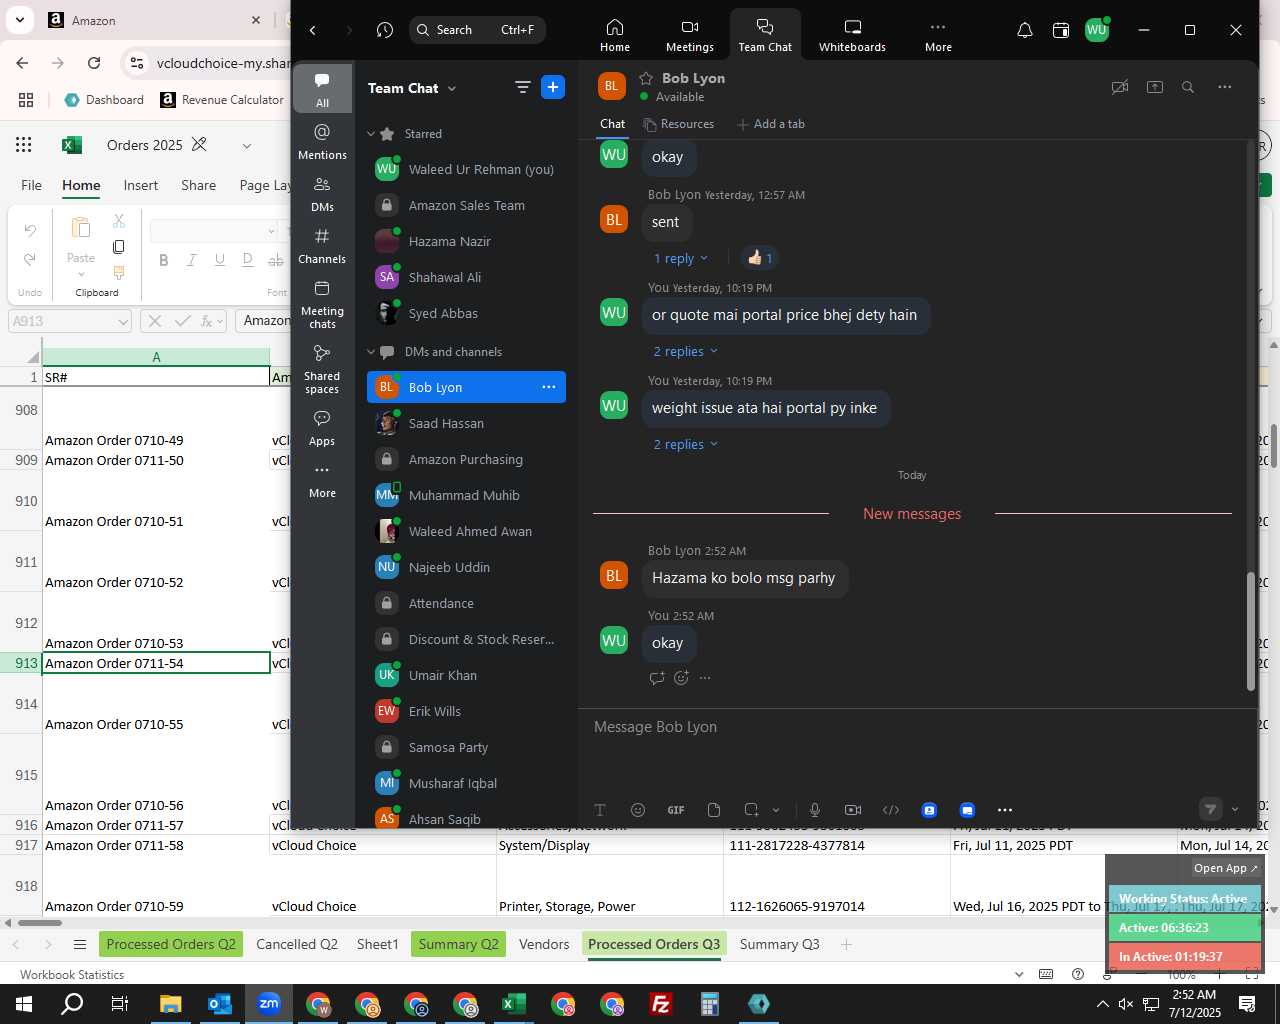Record a video message
The width and height of the screenshot is (1280, 1024).
coord(853,810)
